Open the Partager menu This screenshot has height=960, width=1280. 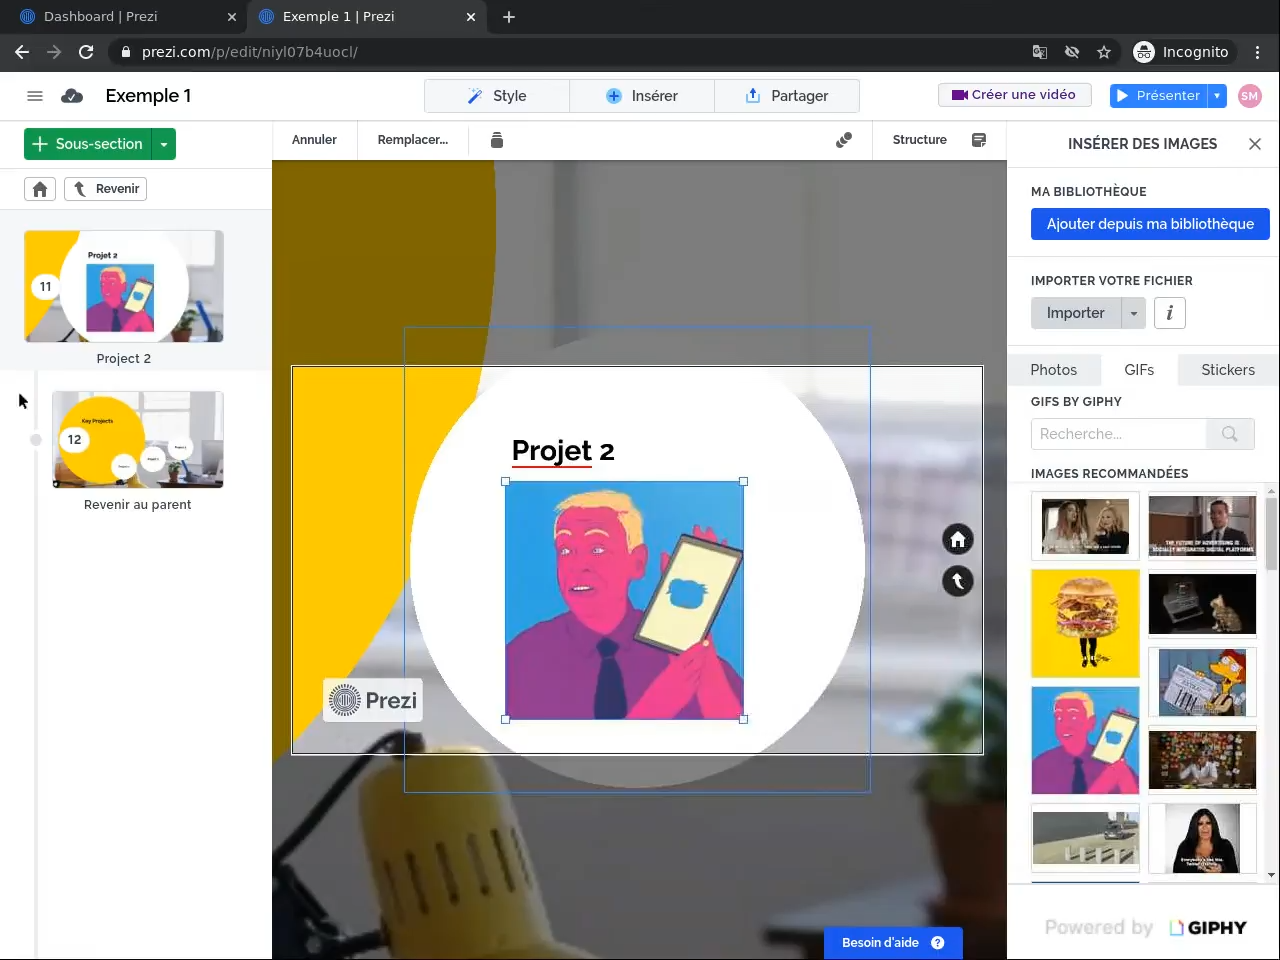pos(787,96)
